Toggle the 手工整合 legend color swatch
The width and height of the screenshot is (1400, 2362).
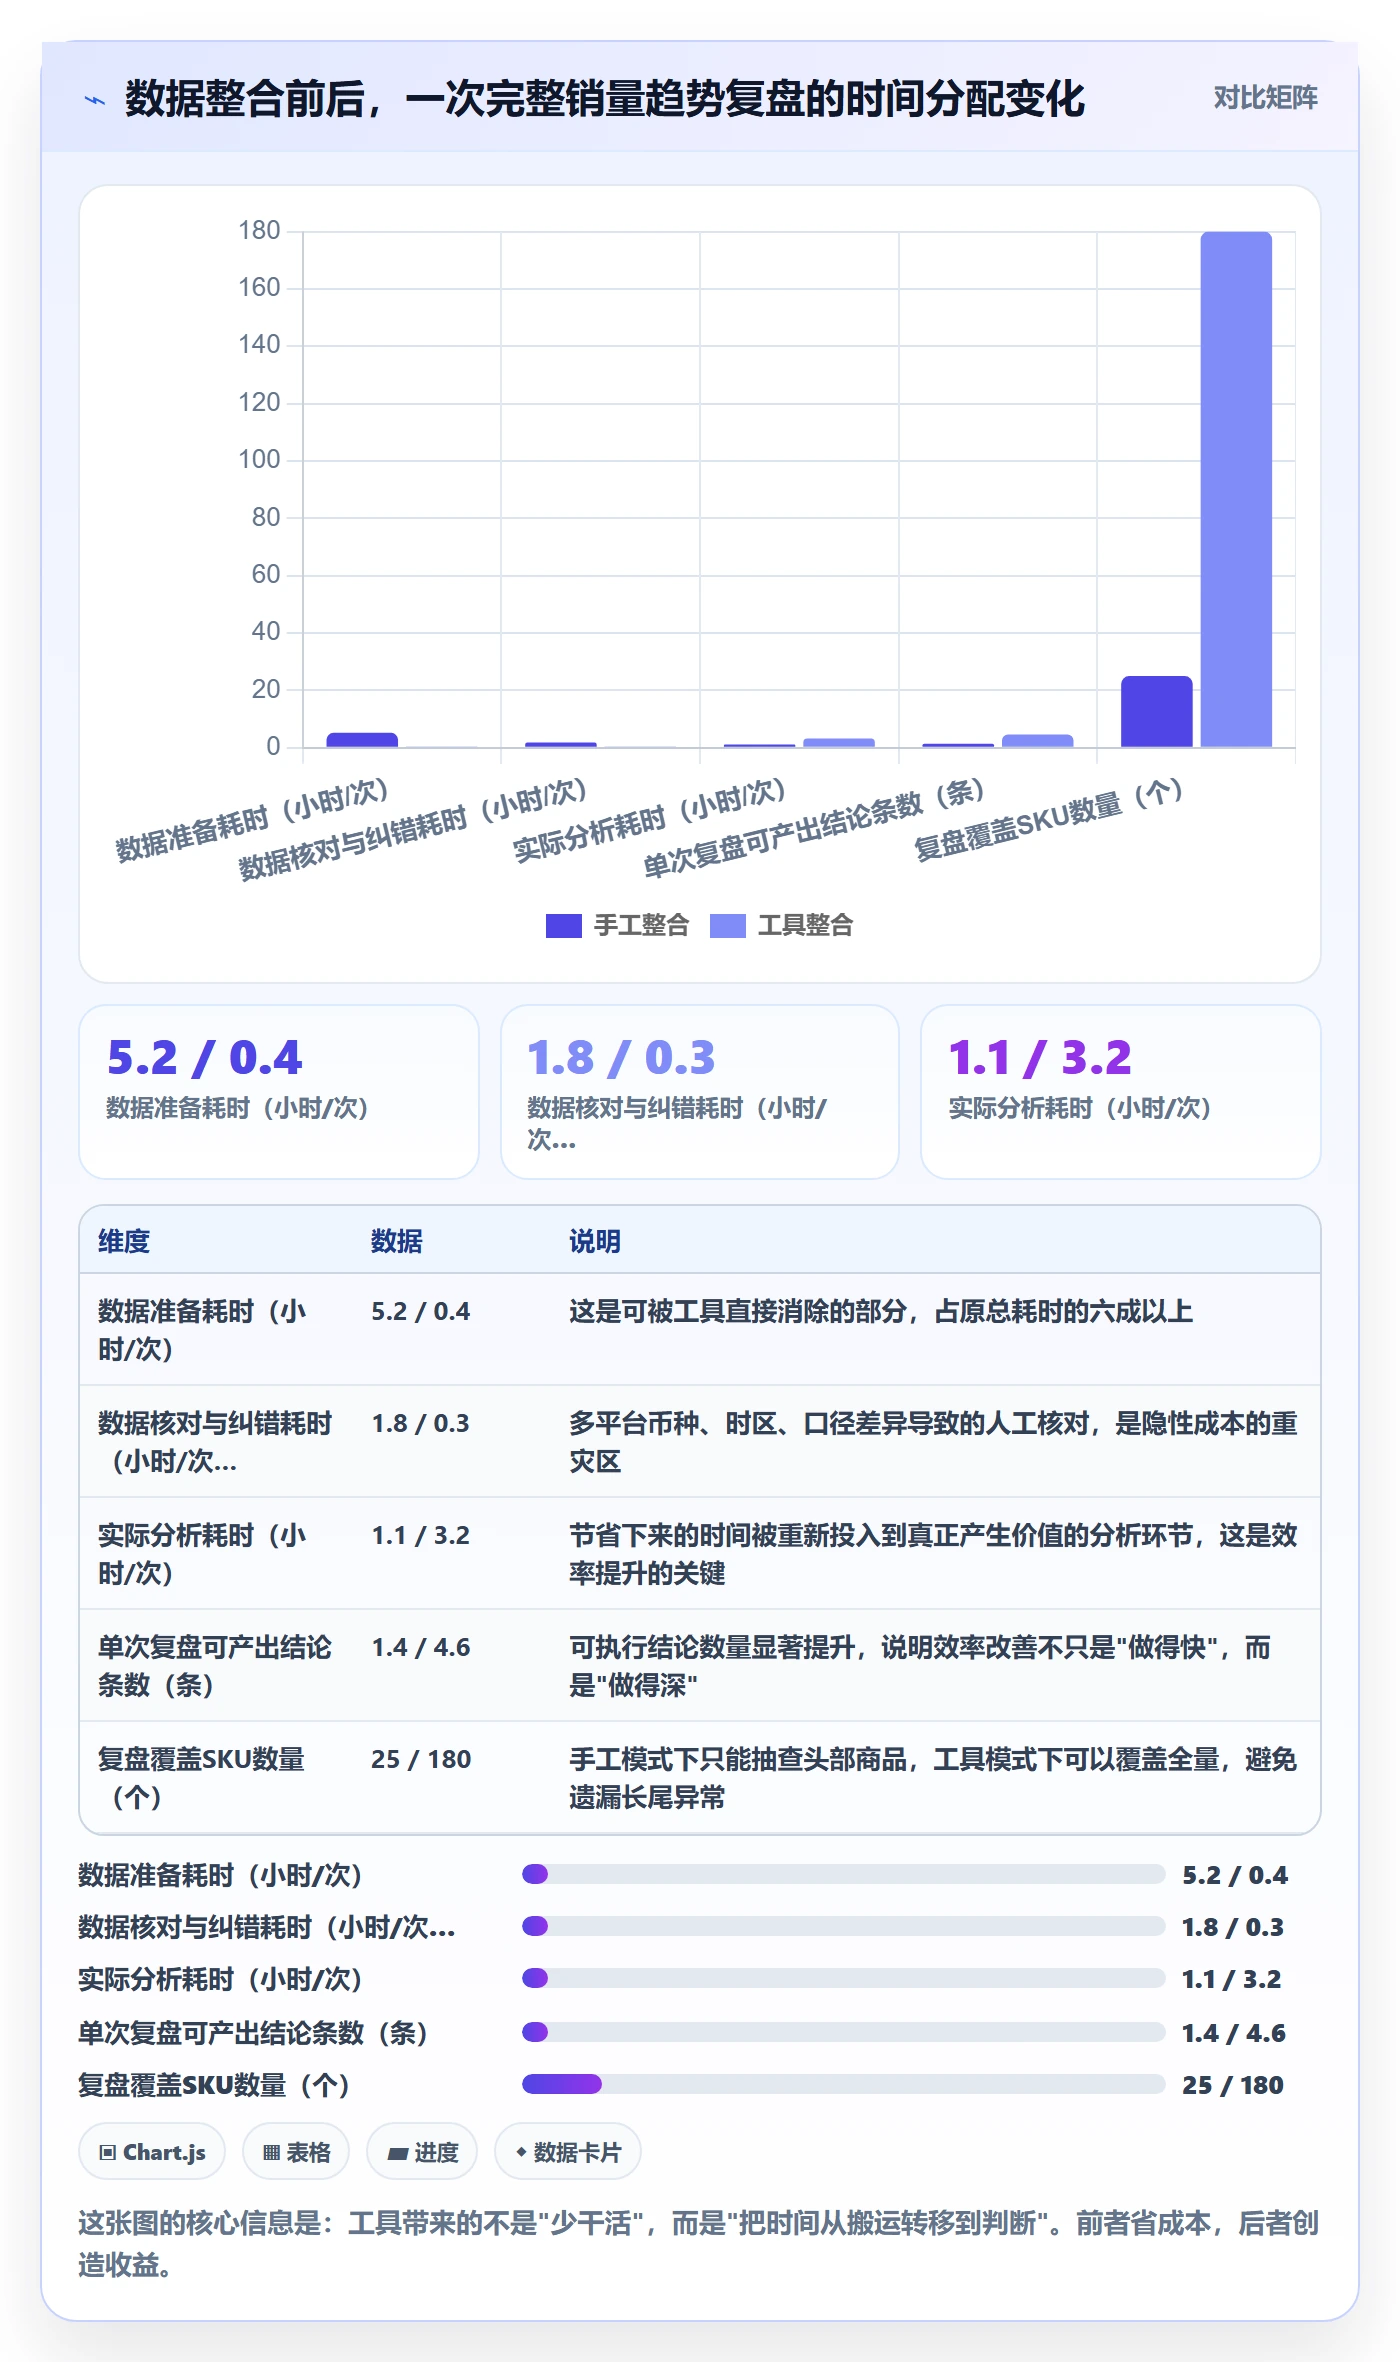pyautogui.click(x=563, y=926)
